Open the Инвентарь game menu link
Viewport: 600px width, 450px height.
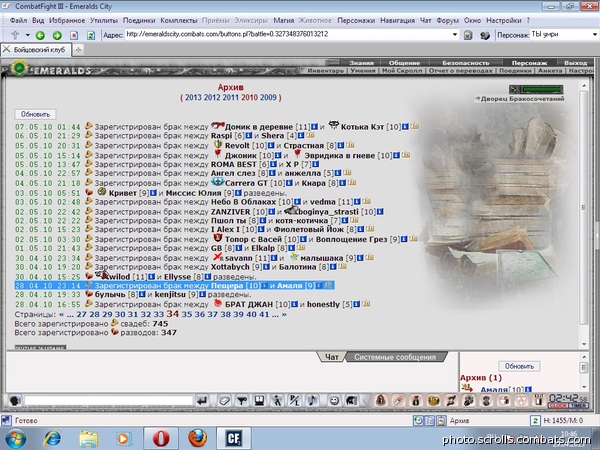point(326,71)
